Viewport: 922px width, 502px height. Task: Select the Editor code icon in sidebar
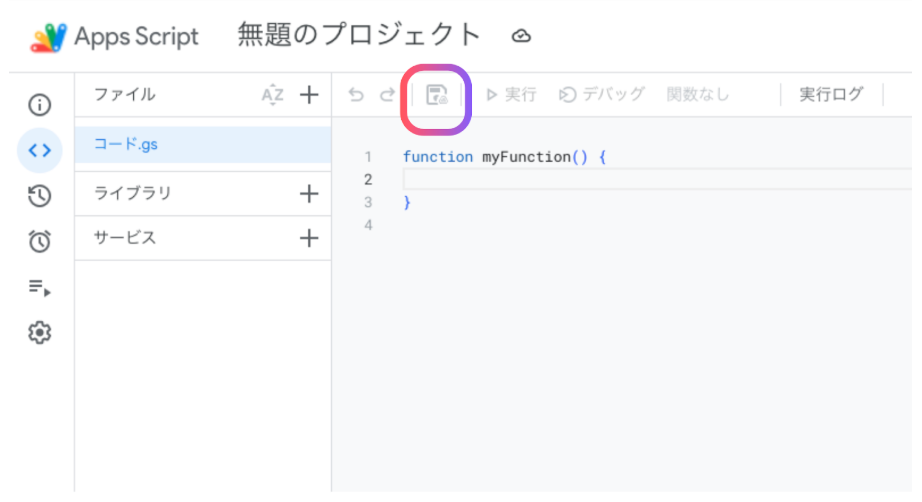coord(40,151)
